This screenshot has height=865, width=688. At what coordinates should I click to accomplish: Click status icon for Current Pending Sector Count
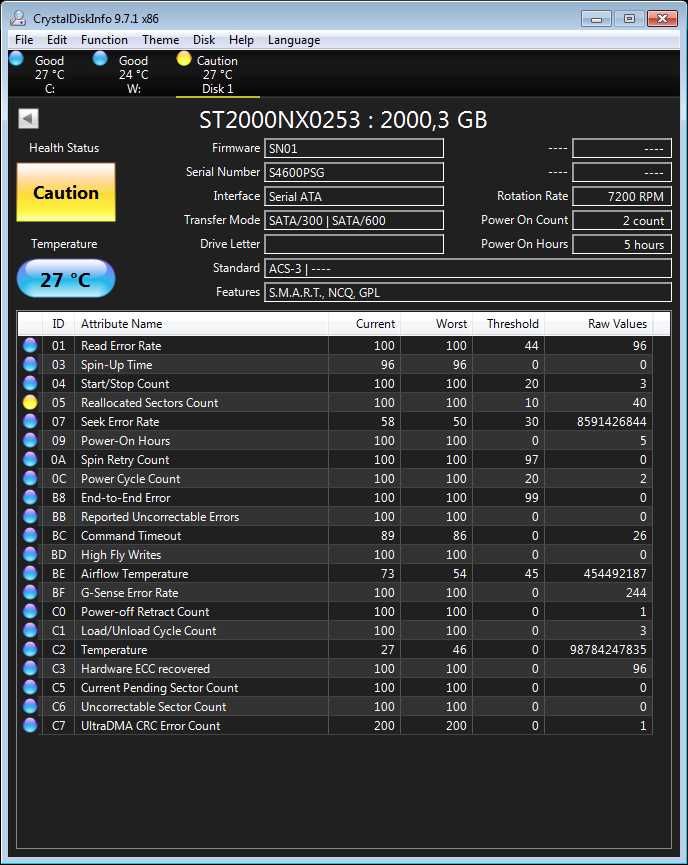(30, 688)
